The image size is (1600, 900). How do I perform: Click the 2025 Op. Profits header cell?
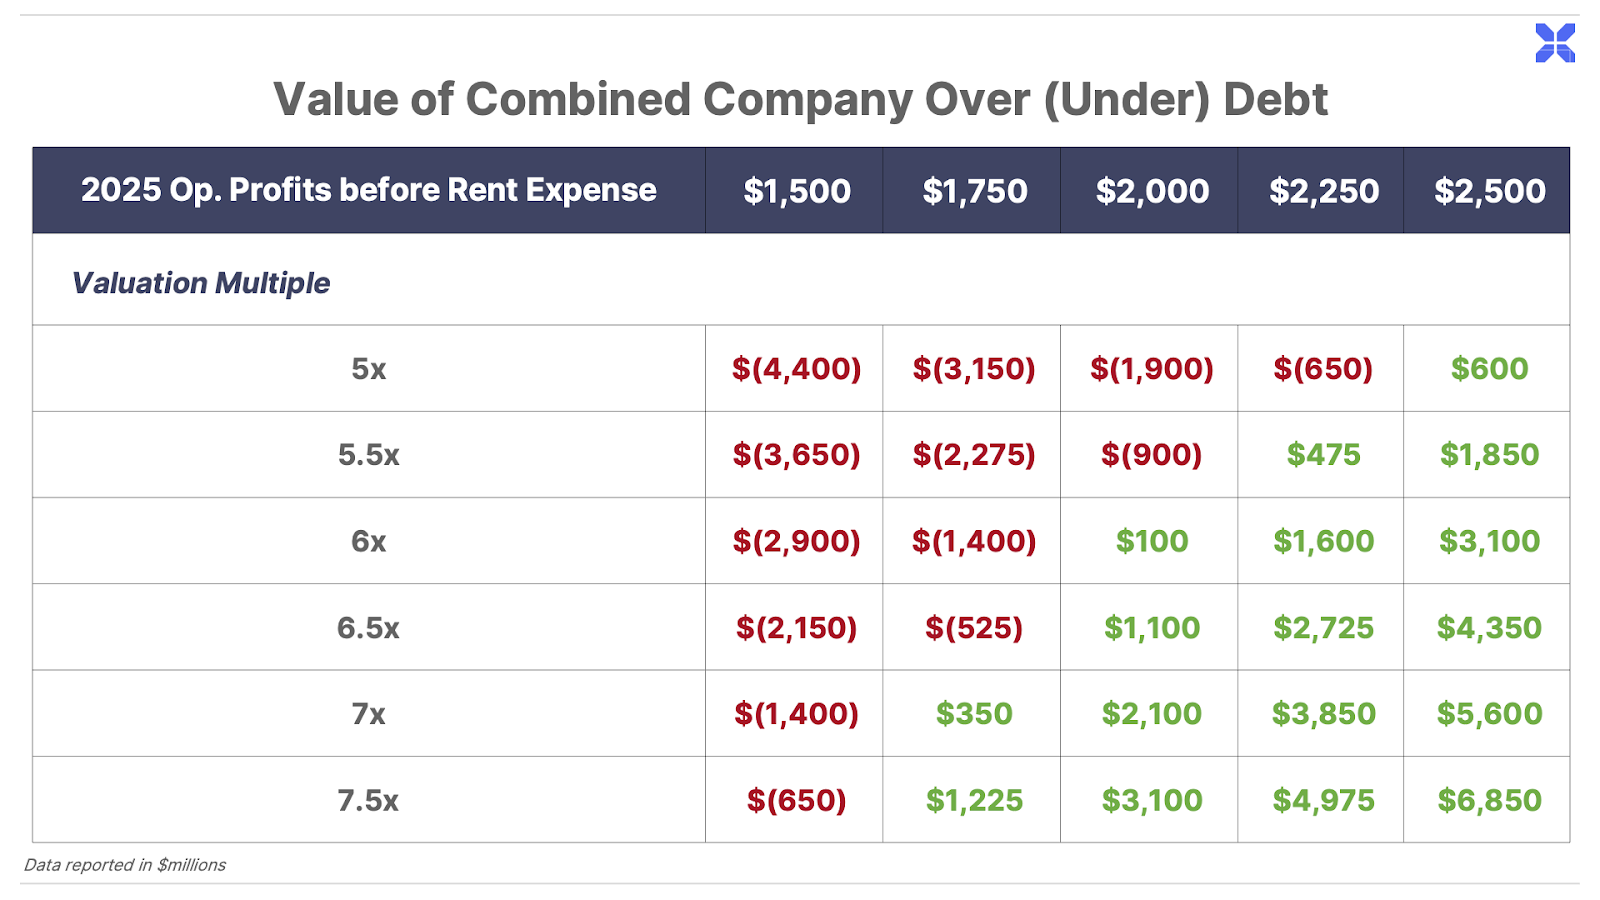pos(368,190)
